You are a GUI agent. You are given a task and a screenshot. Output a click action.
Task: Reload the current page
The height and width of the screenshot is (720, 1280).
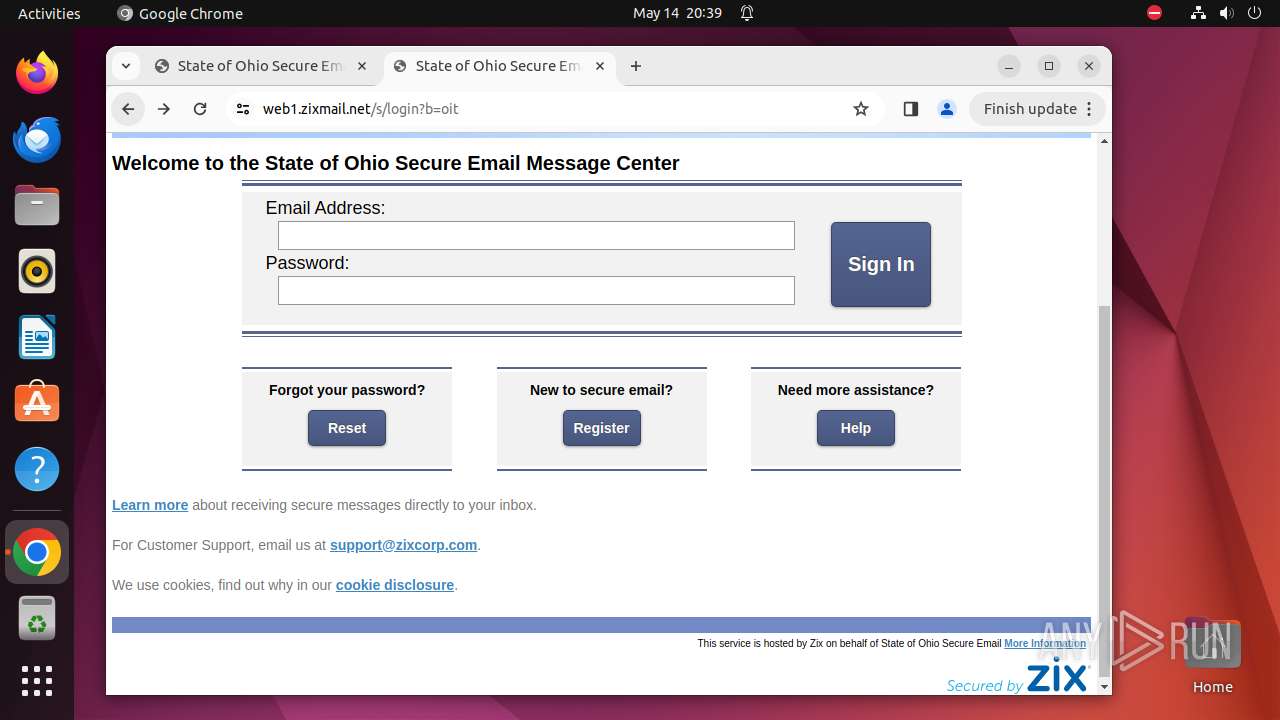(200, 109)
